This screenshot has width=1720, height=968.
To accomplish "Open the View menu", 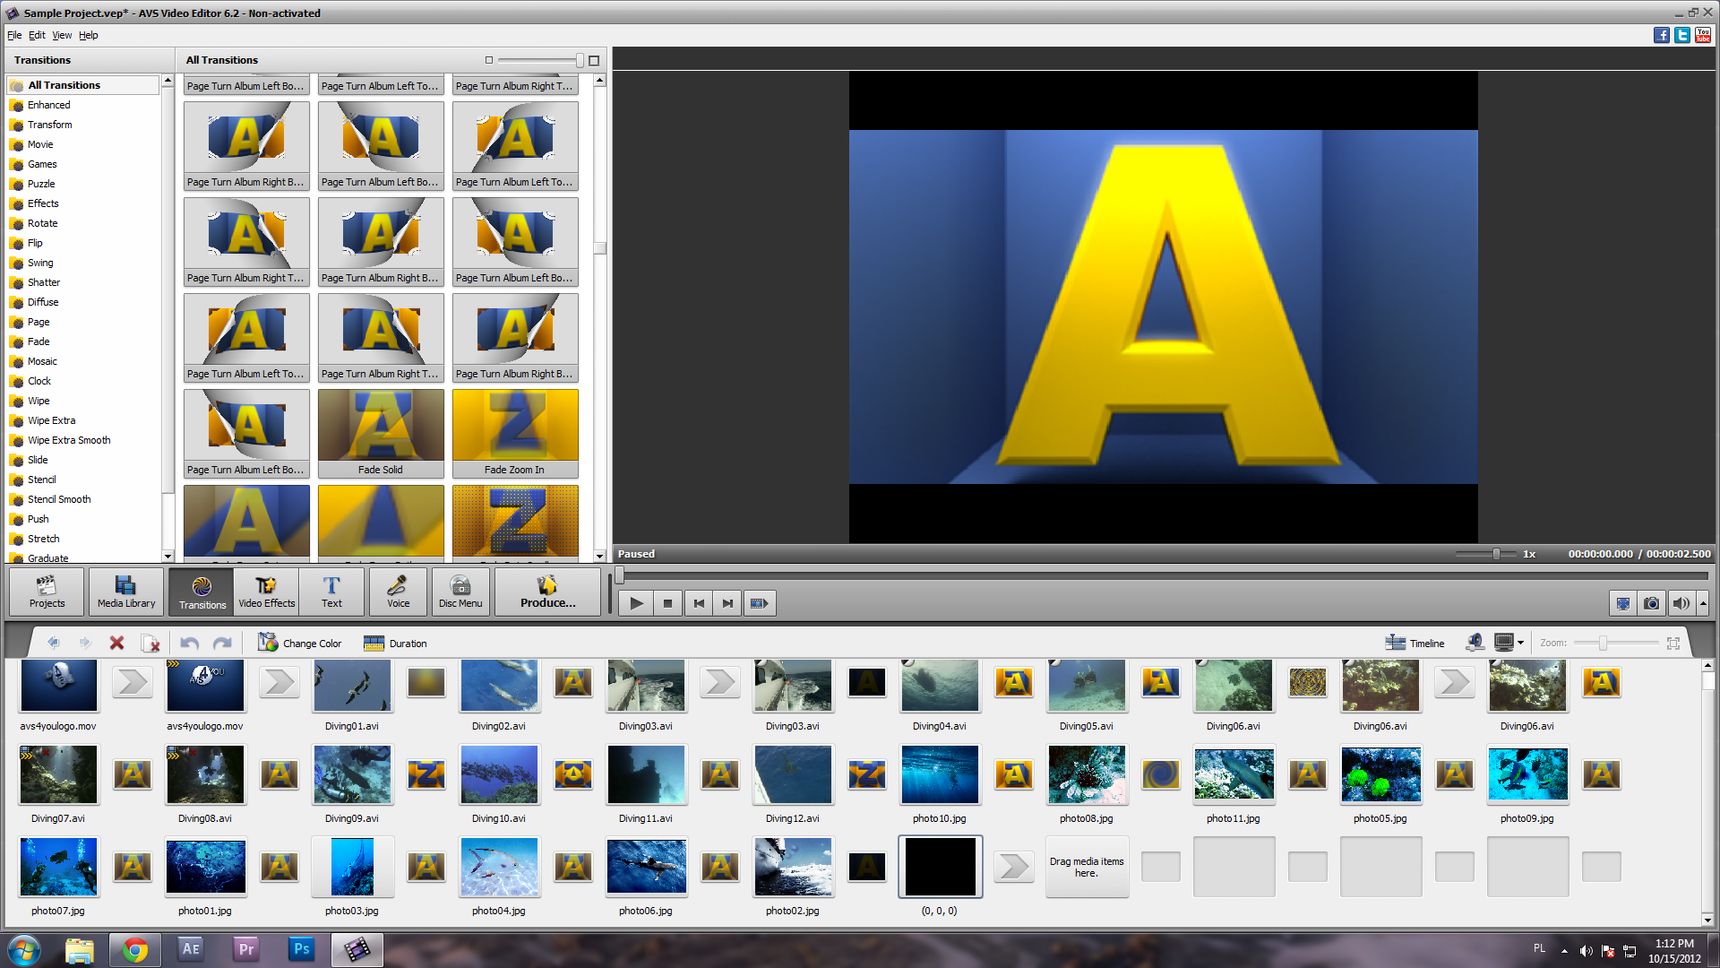I will pos(62,35).
